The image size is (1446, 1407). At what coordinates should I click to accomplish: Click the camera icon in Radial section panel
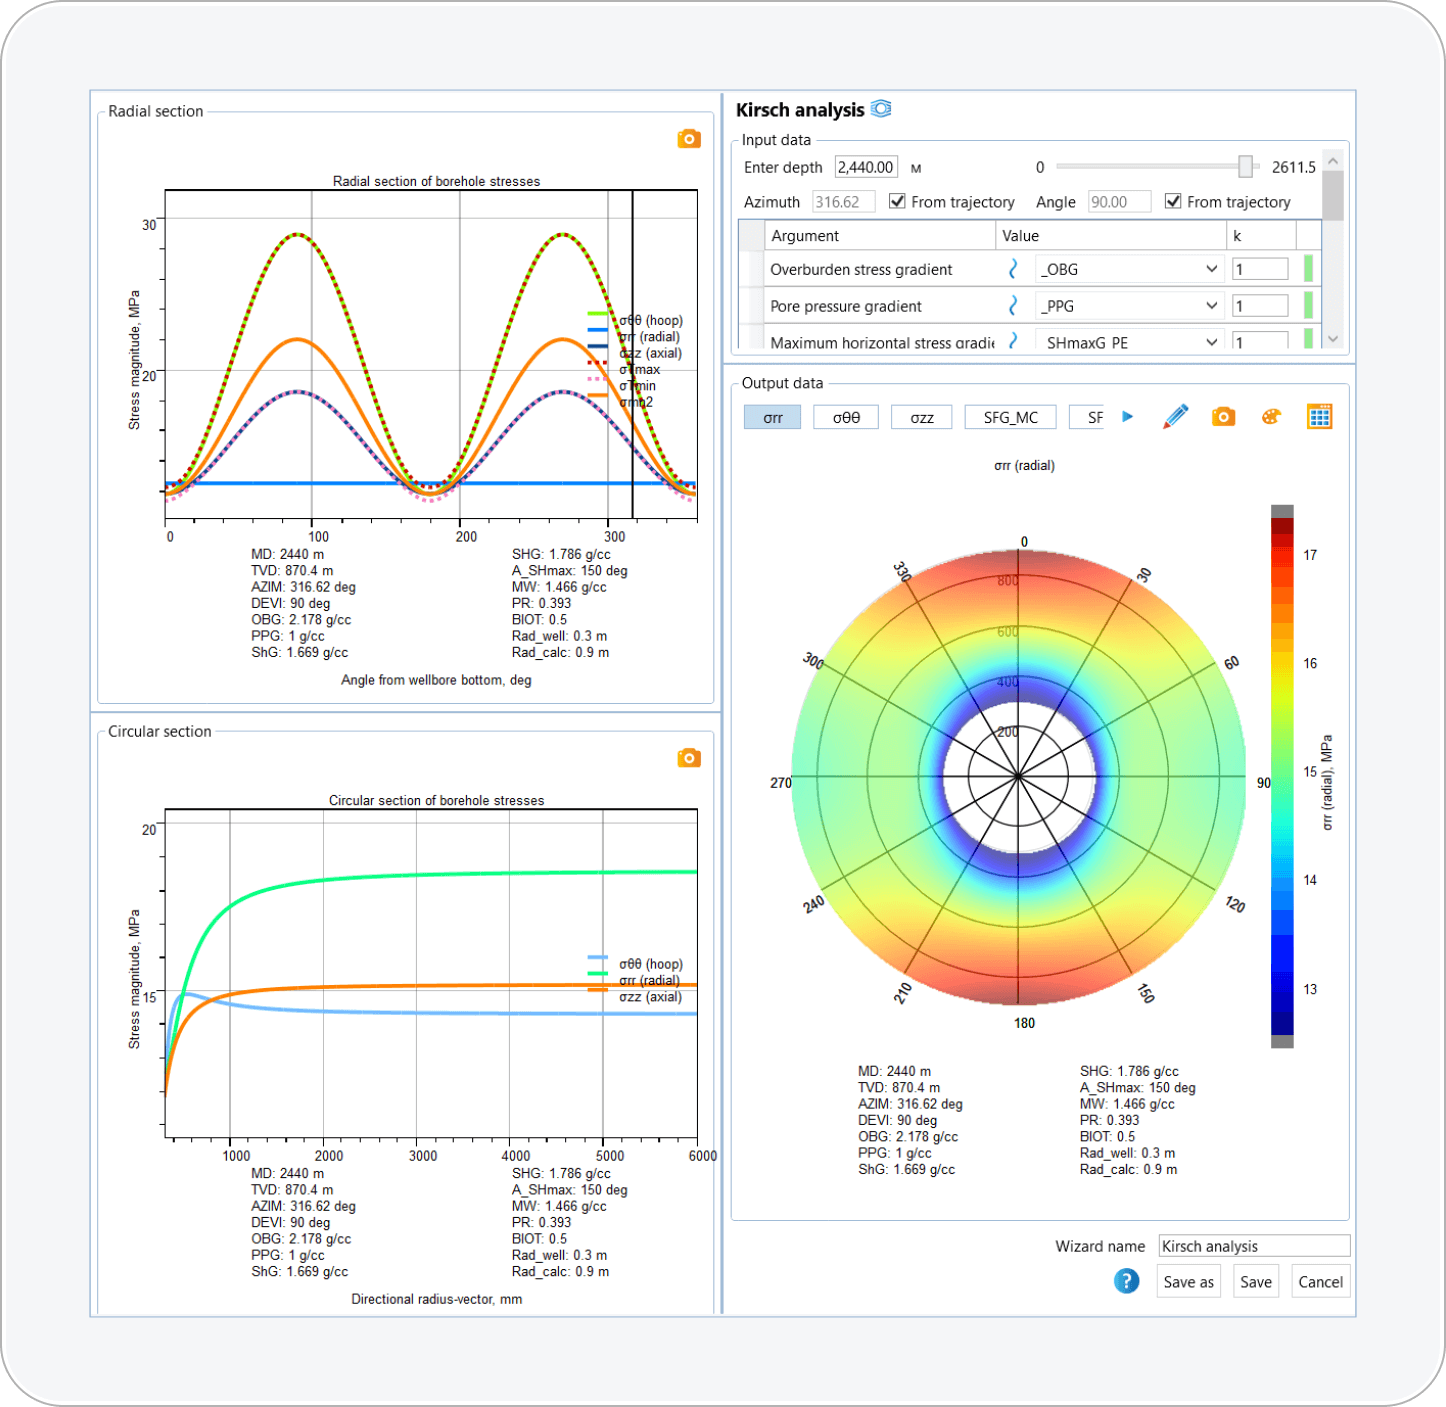tap(689, 139)
